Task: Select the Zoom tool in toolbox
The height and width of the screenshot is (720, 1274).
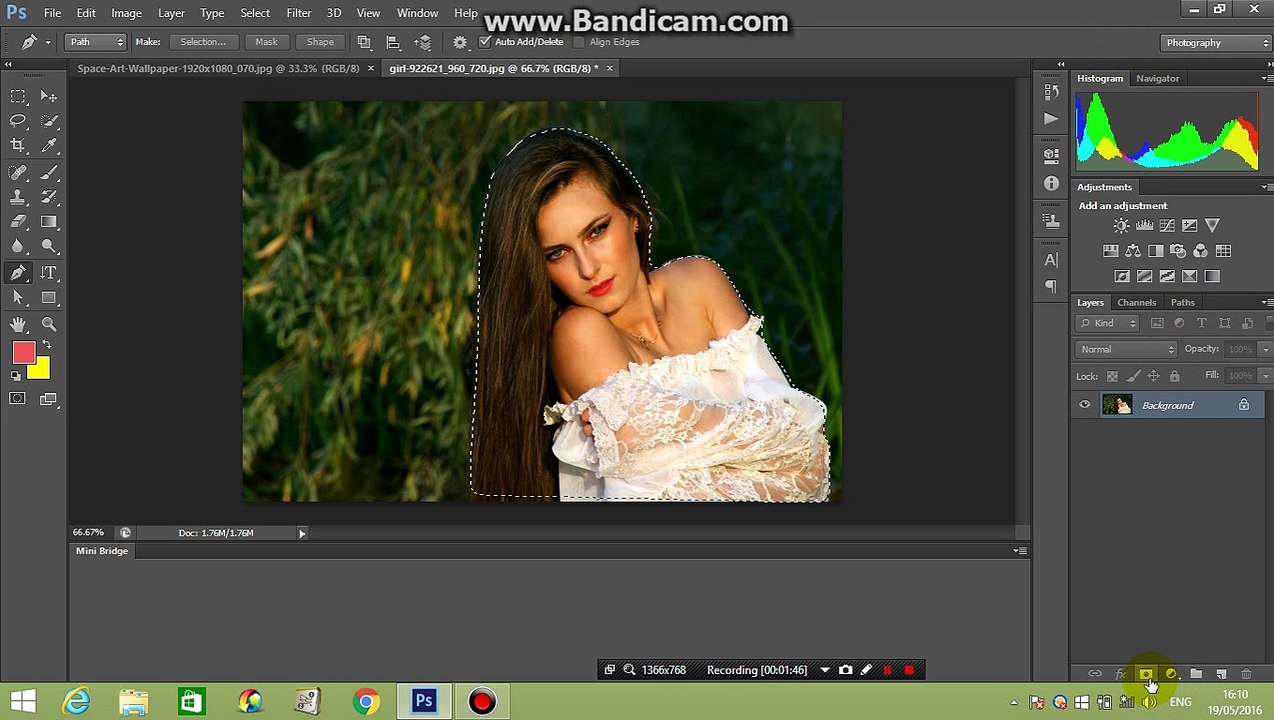Action: click(x=49, y=324)
